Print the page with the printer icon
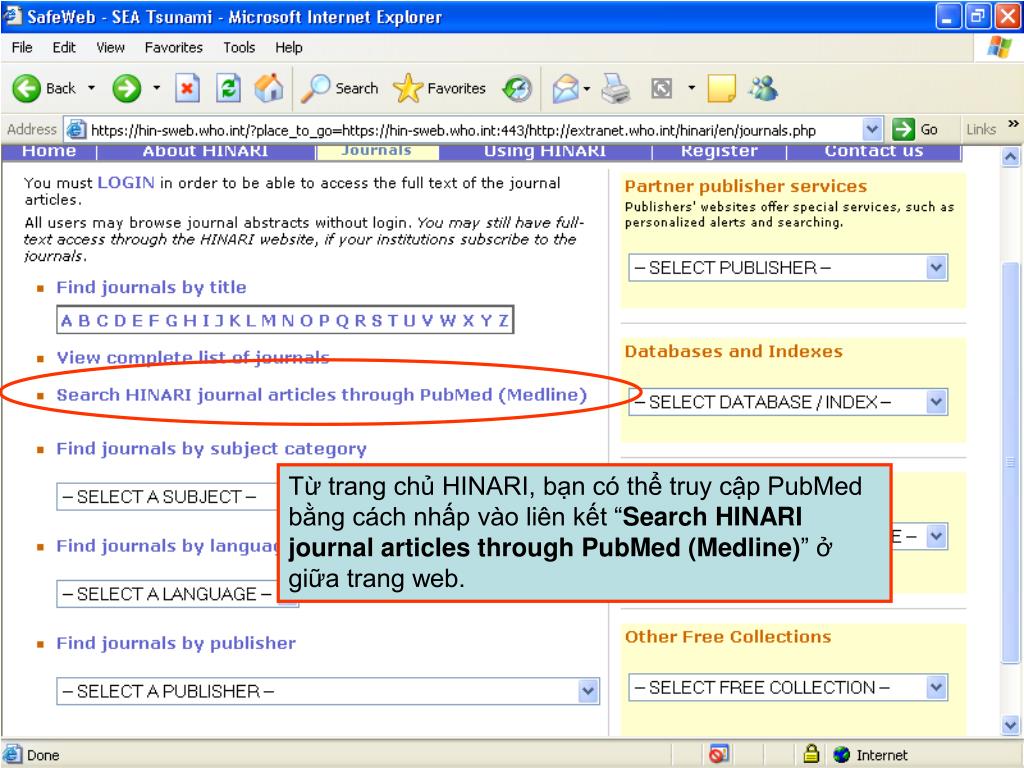Screen dimensions: 1024x768 615,88
